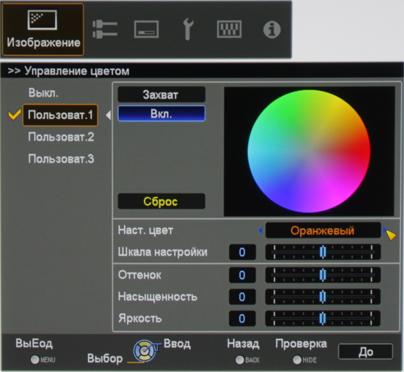Open the information menu icon
The width and height of the screenshot is (404, 372).
(272, 30)
